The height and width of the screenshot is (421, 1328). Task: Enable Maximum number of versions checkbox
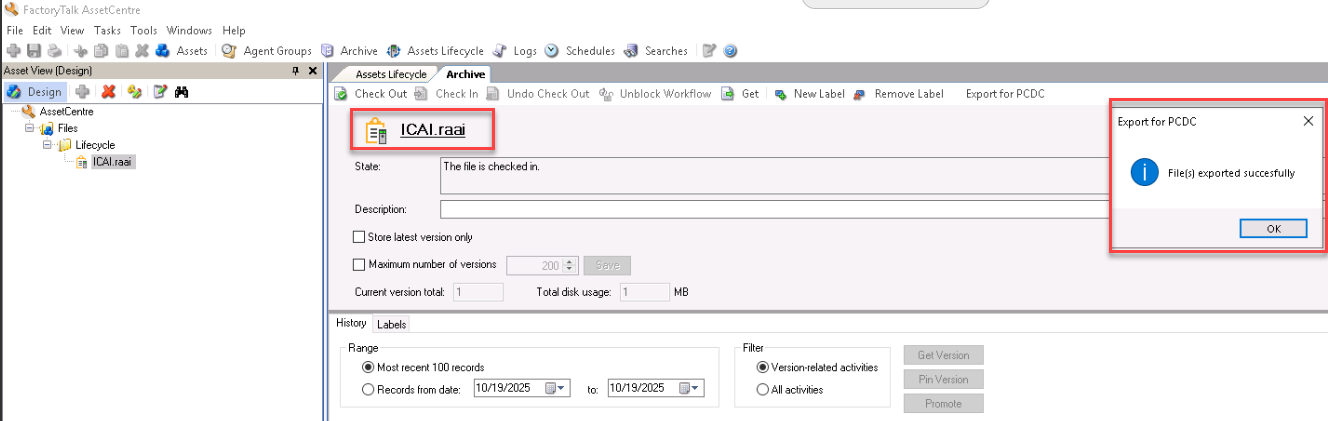coord(360,265)
